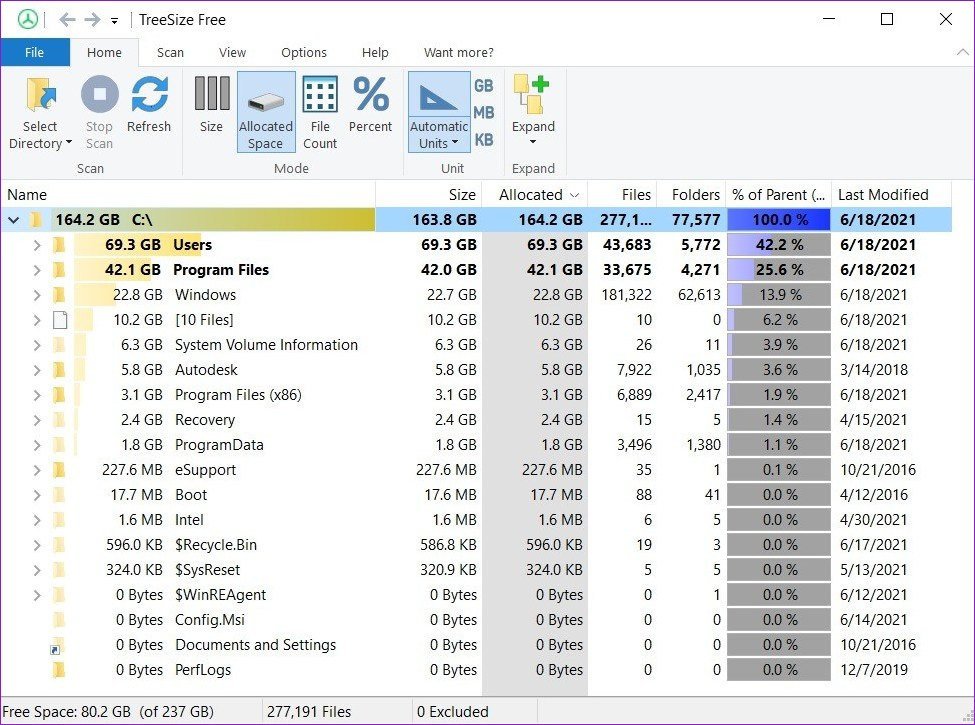Navigate forward with the right arrow
The image size is (975, 725).
pyautogui.click(x=92, y=20)
